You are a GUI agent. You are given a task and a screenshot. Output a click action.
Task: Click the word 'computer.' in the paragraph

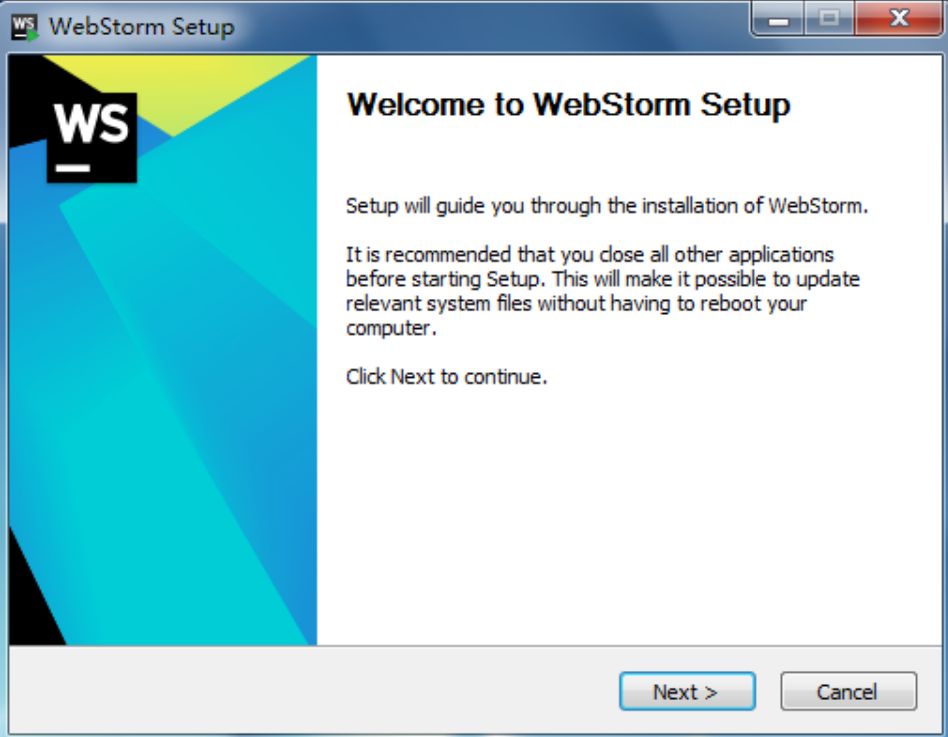point(391,328)
